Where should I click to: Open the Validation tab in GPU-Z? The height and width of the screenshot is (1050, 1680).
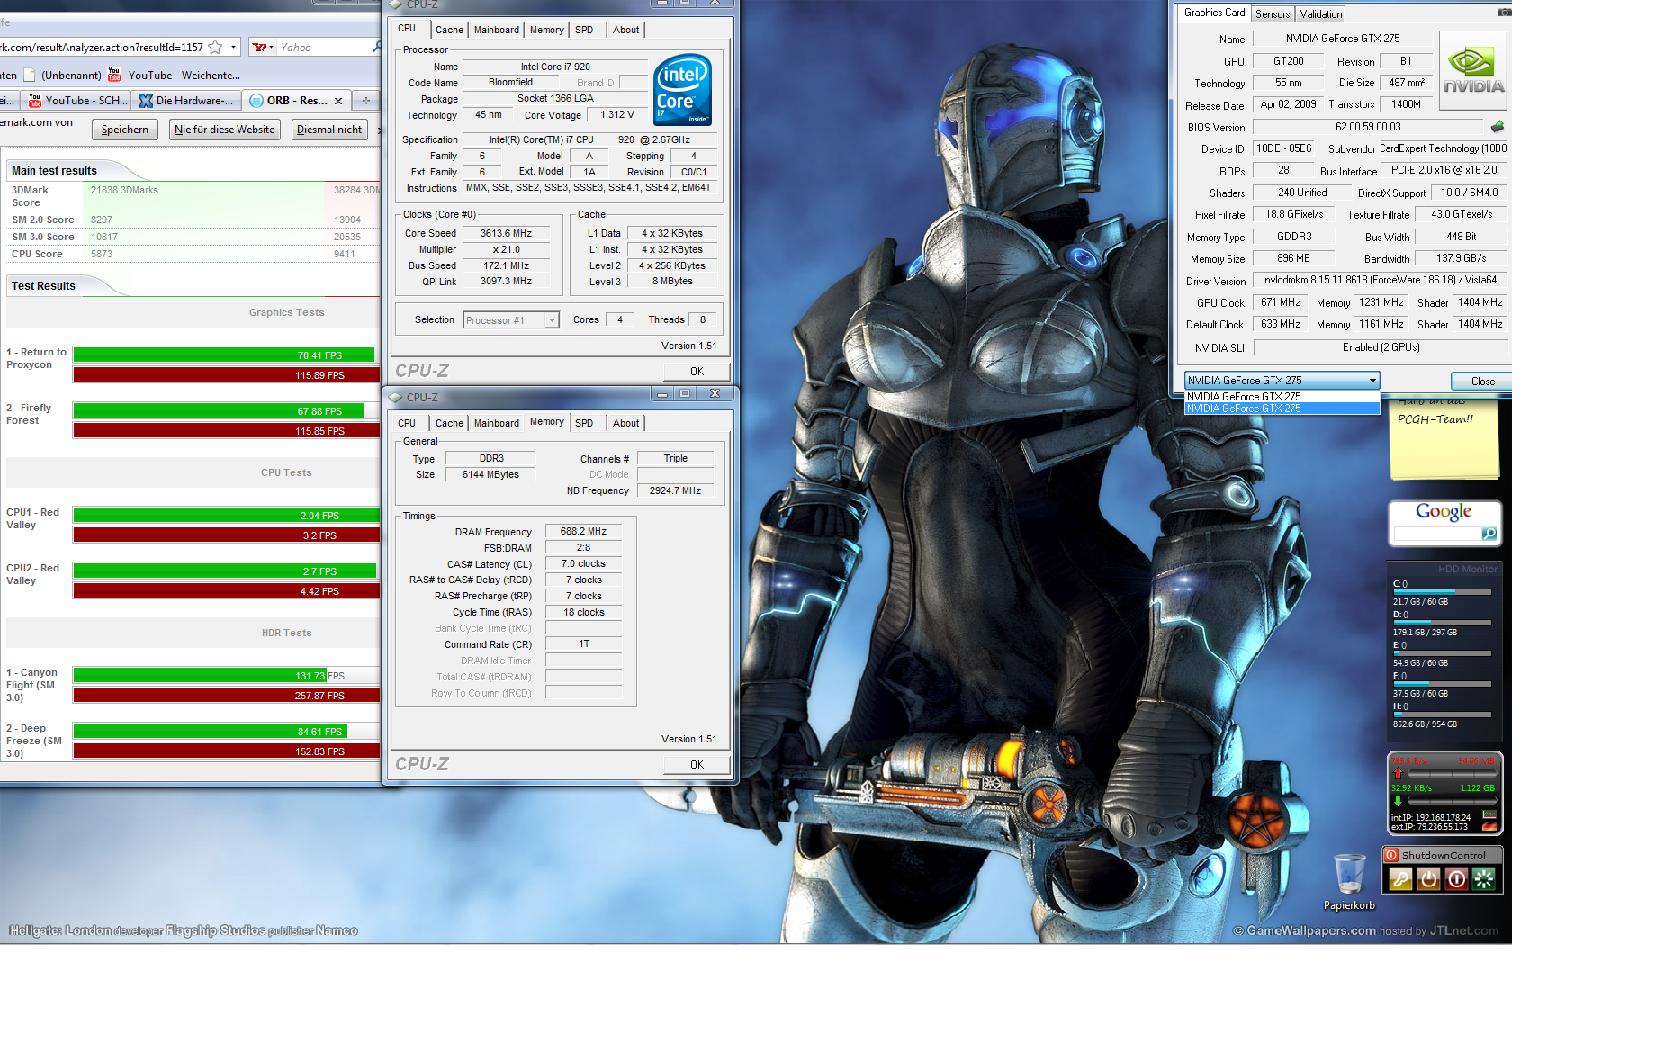1321,14
